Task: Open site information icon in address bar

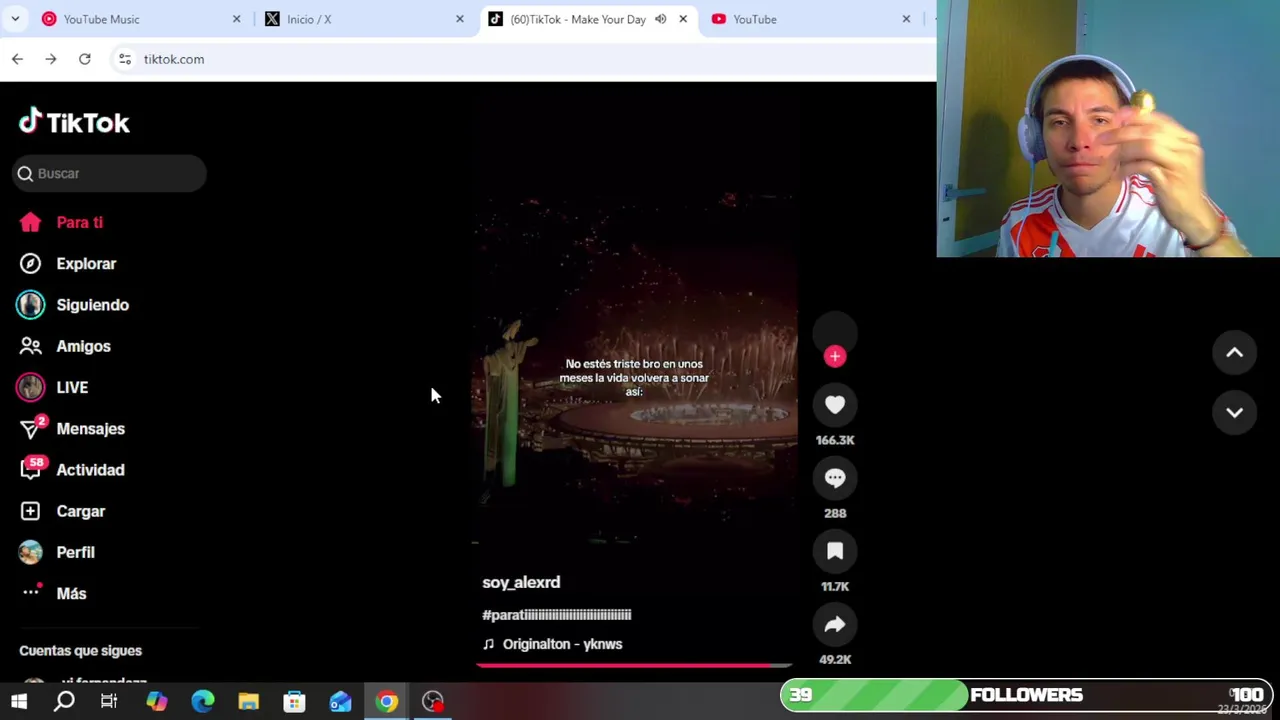Action: pyautogui.click(x=125, y=59)
